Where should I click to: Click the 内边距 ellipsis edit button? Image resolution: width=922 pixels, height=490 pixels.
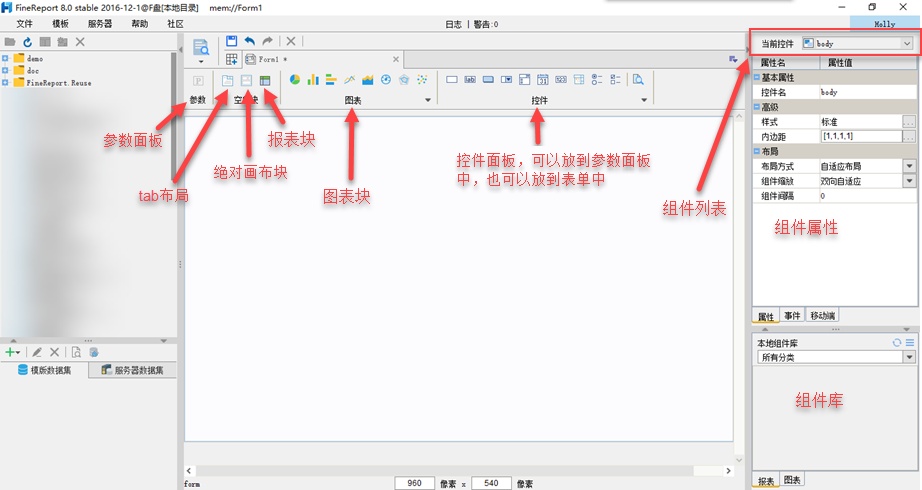click(909, 136)
